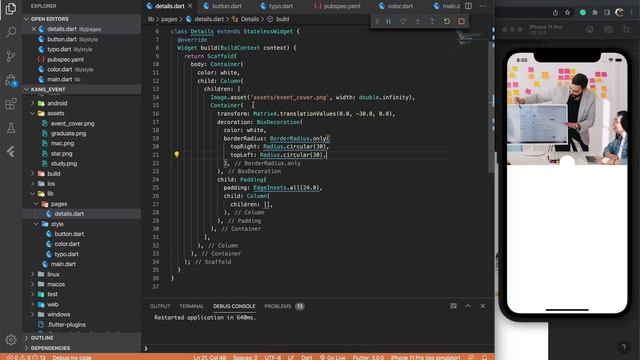This screenshot has width=640, height=360.
Task: Open the Search view in activity bar
Action: coord(11,32)
